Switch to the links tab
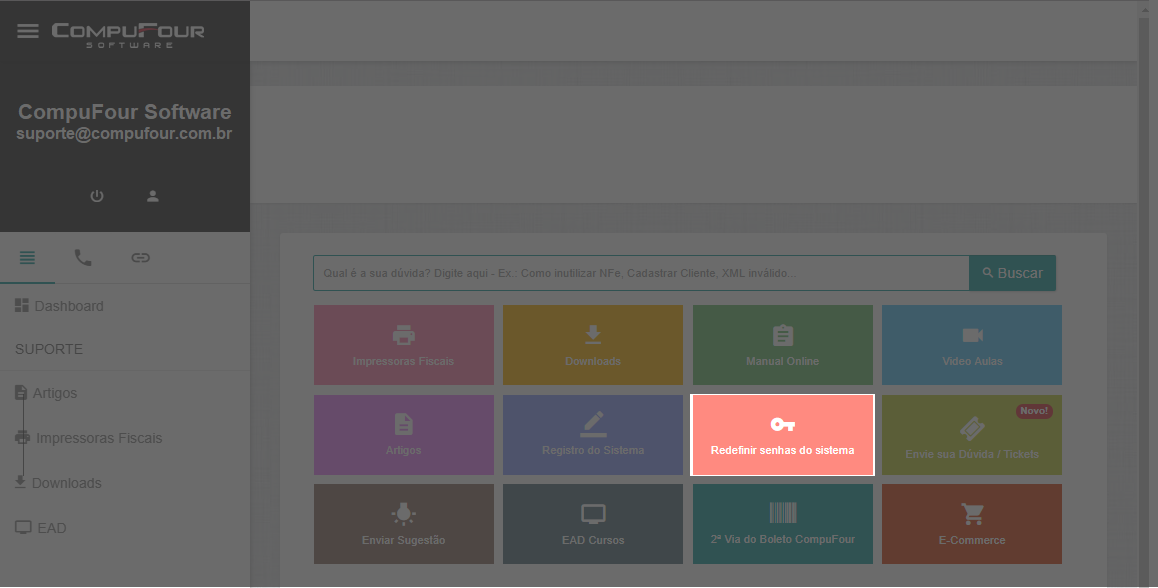1158x588 pixels. click(140, 258)
